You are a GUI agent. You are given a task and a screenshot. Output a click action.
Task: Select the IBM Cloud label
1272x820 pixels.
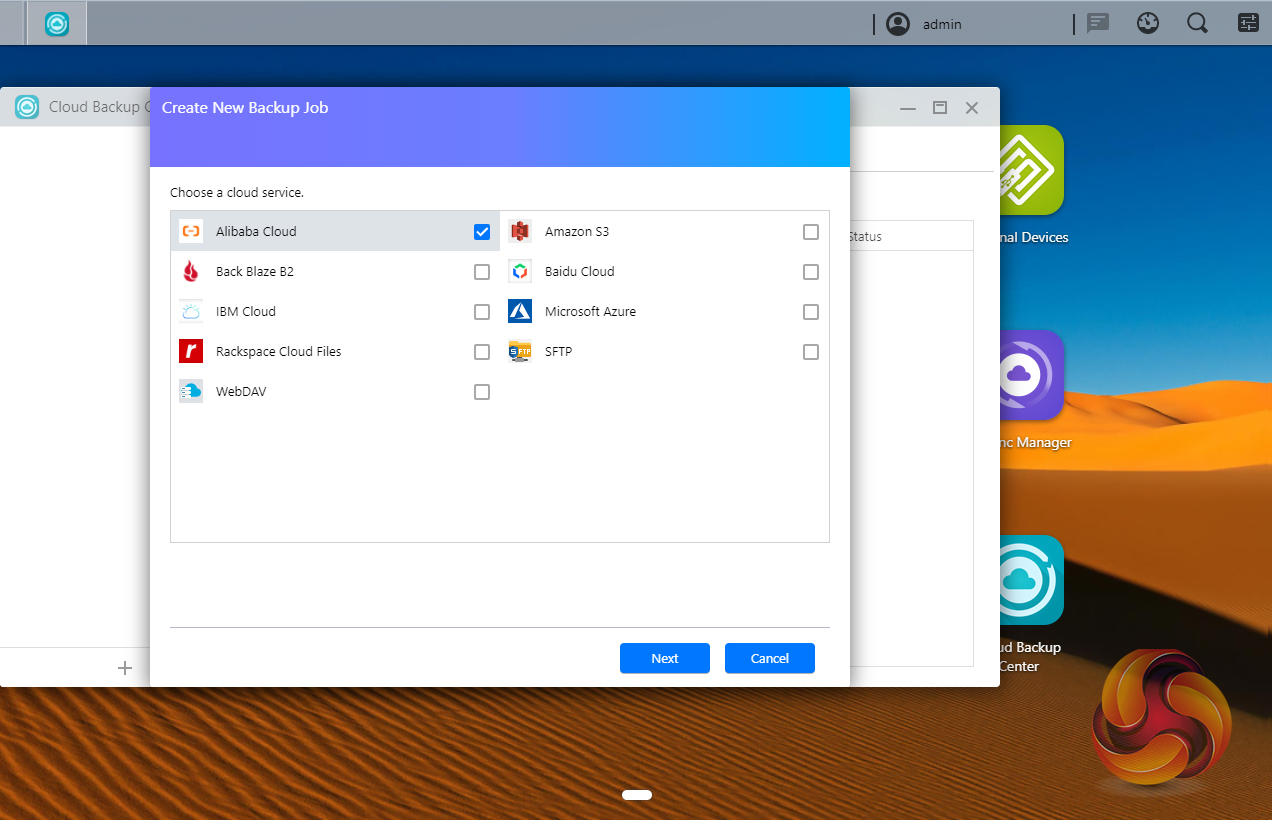click(246, 311)
